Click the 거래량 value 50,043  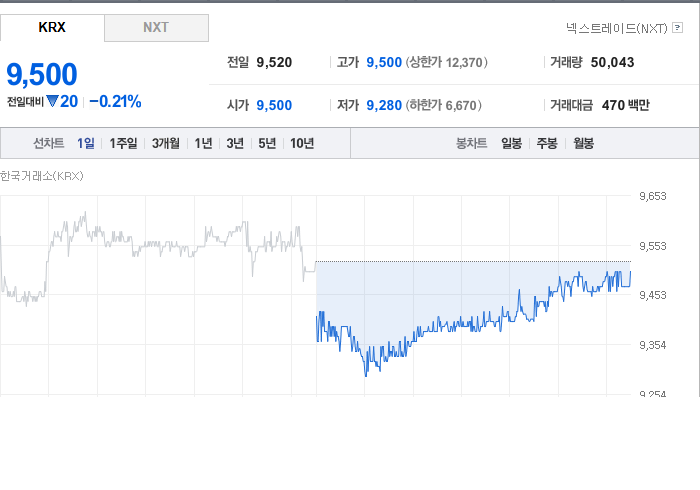pyautogui.click(x=612, y=62)
